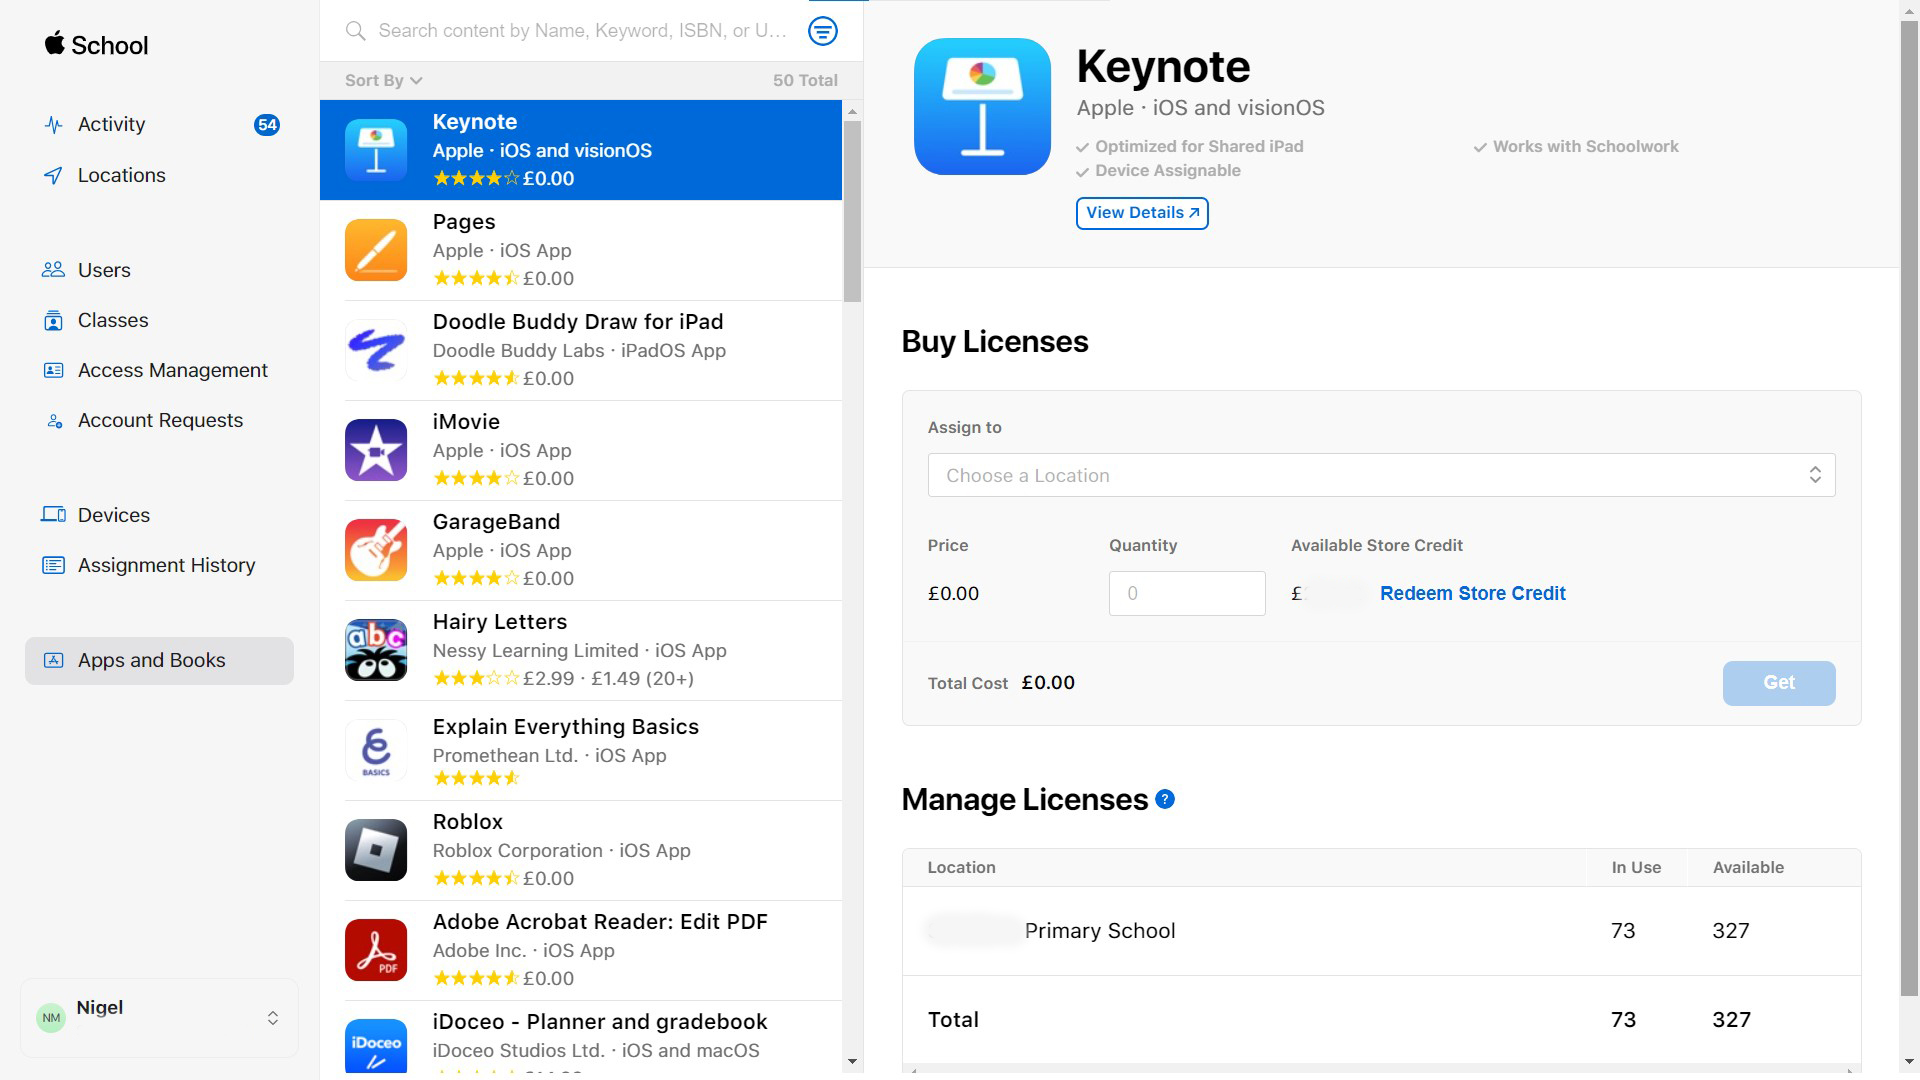Open the Choose a Location dropdown

(1381, 475)
